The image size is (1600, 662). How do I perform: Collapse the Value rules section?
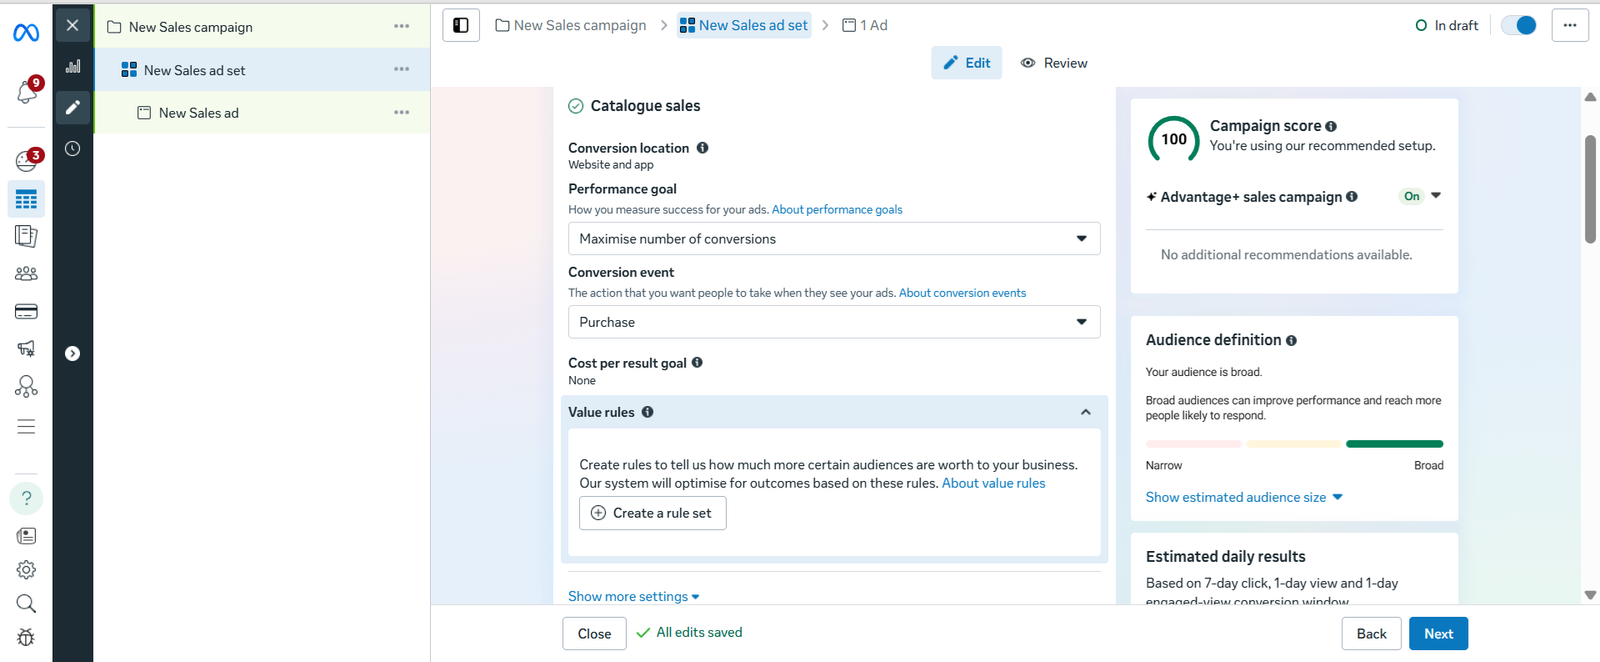pyautogui.click(x=1085, y=412)
